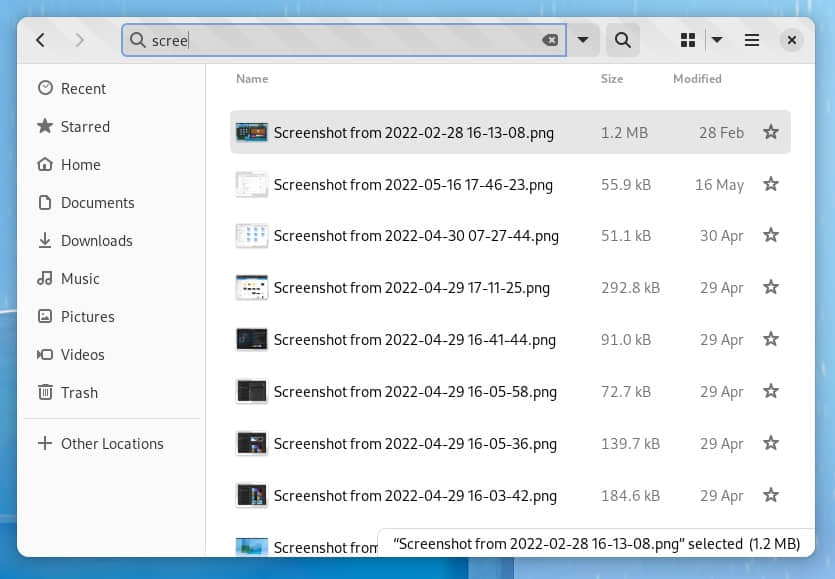Click the magnifier search toggle button
835x579 pixels.
622,40
